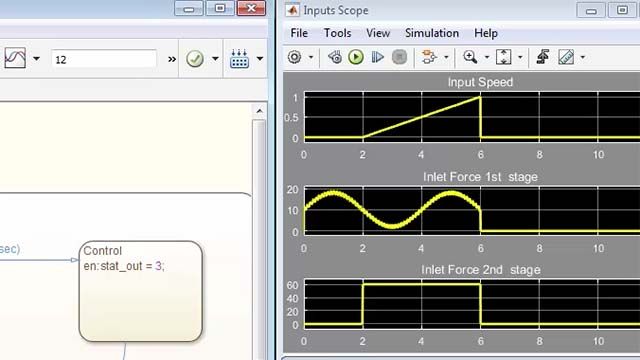Open Simulation menu in Inputs Scope
The image size is (640, 360).
click(432, 33)
